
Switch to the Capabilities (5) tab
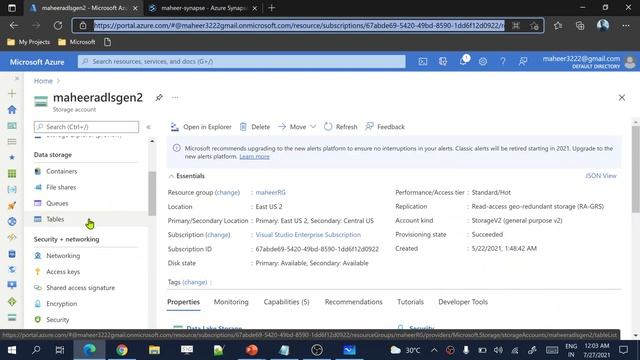(x=287, y=302)
